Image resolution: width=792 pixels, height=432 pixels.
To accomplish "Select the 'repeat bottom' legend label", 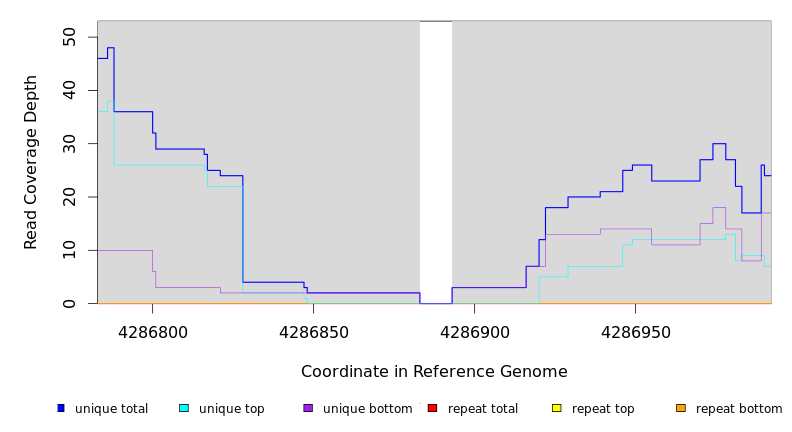I will coord(739,409).
